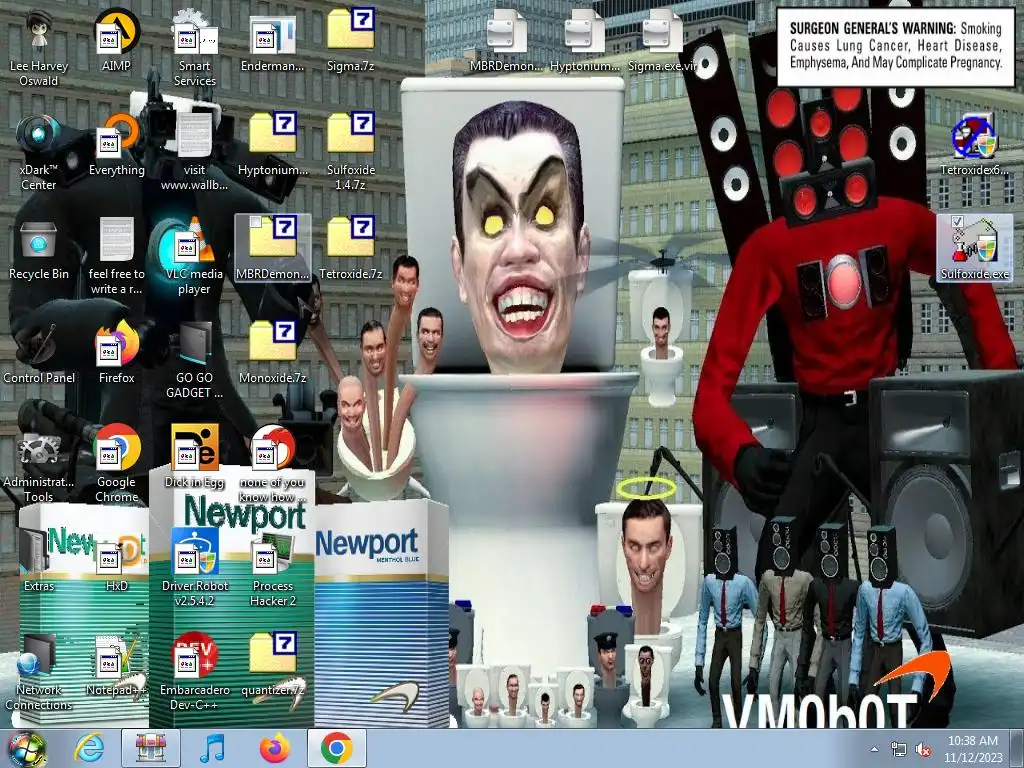
Task: Select the MBRDemon file at top of the desktop
Action: pos(506,40)
